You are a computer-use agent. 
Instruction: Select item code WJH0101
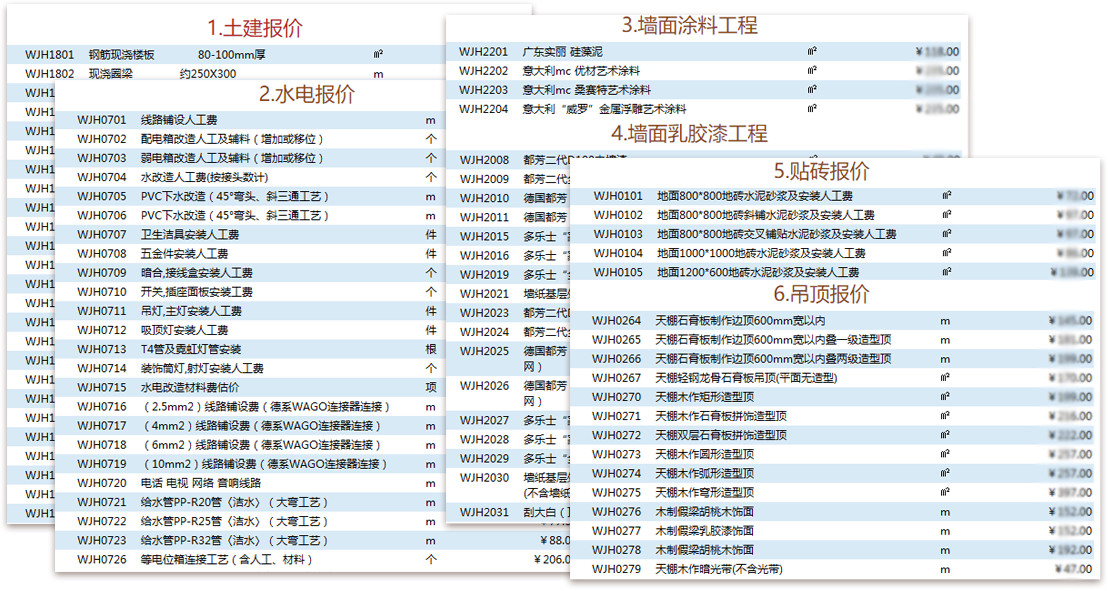click(x=618, y=196)
